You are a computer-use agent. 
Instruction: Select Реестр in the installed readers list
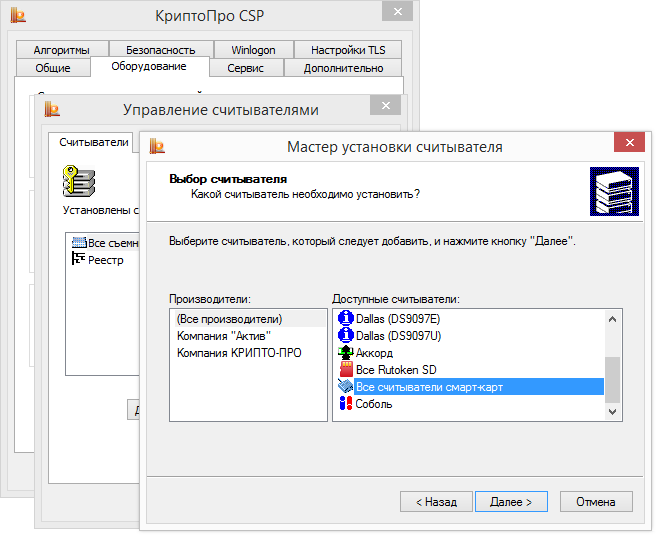point(105,260)
